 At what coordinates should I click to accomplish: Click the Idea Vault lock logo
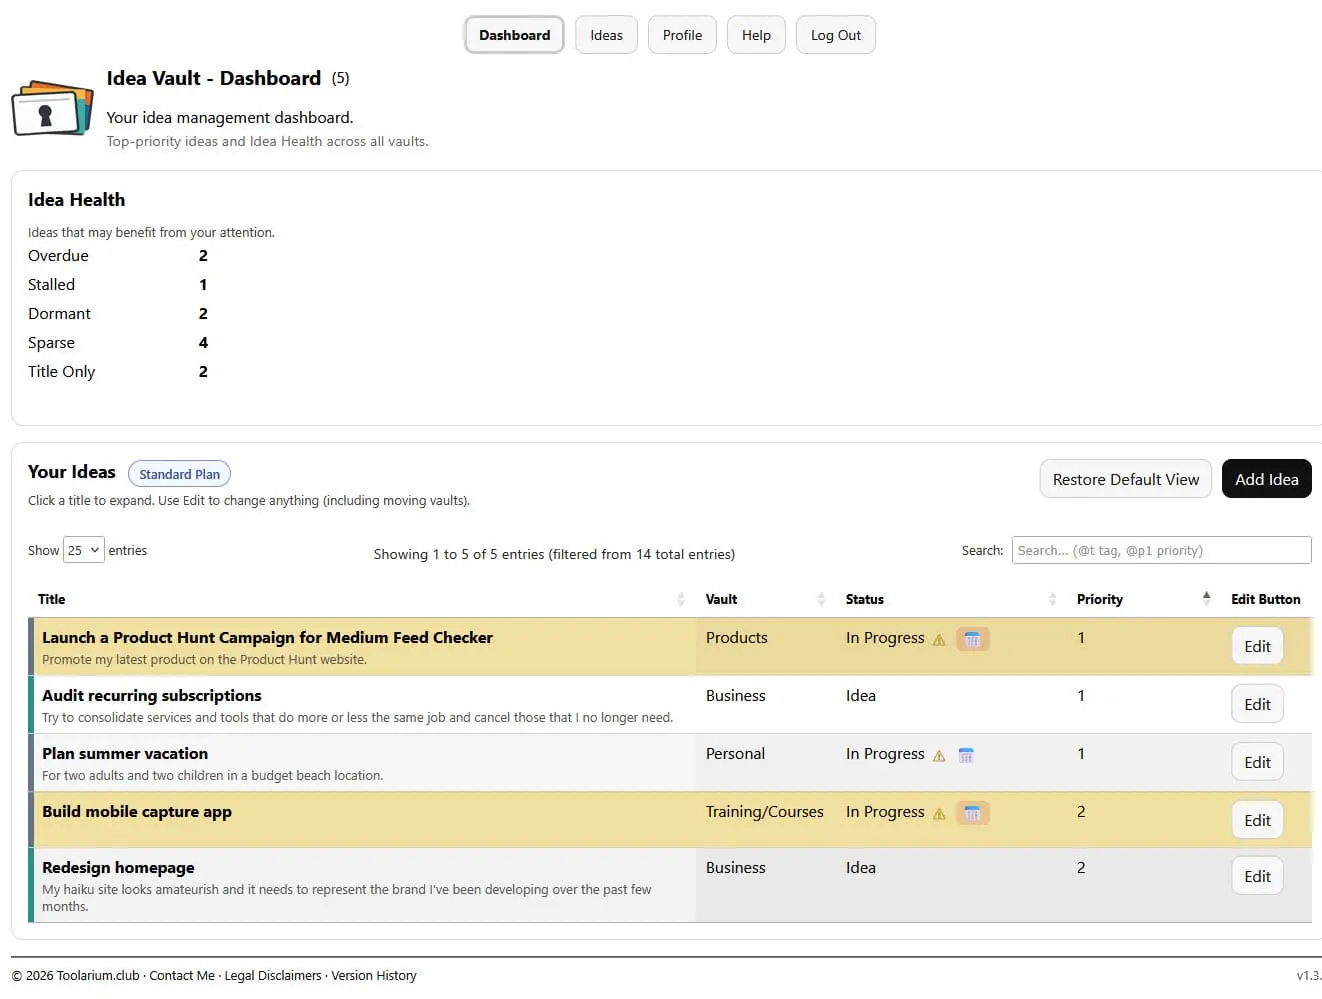tap(52, 108)
